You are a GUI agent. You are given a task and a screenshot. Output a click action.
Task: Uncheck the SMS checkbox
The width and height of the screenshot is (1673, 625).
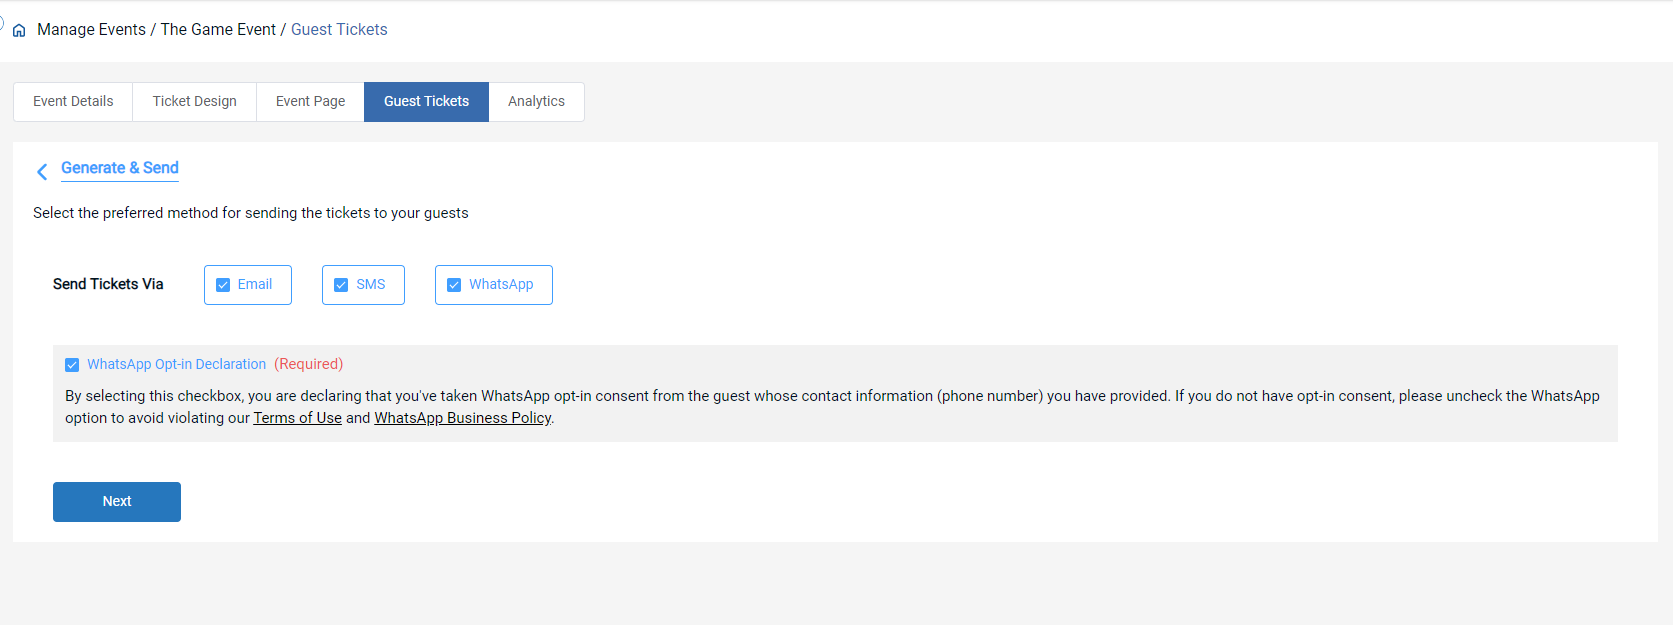pos(341,285)
